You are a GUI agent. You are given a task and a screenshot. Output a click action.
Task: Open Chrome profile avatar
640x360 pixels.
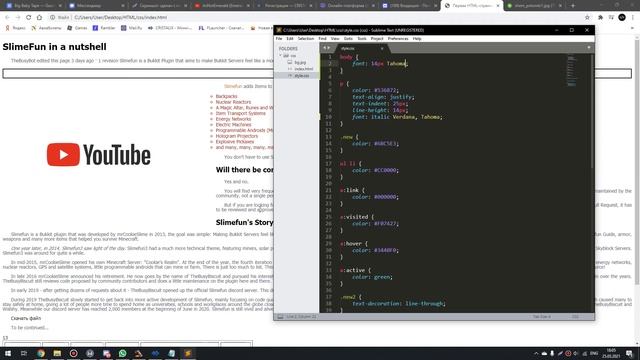click(622, 17)
